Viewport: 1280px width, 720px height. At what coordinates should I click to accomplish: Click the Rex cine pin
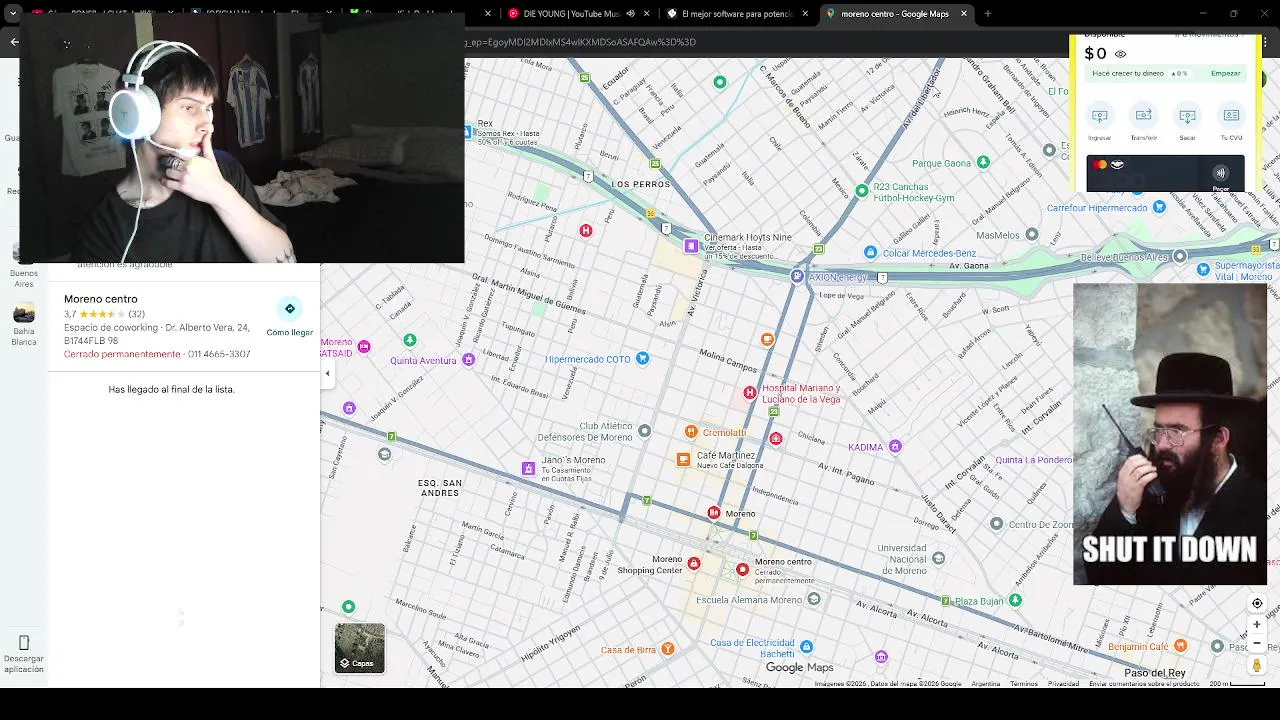coord(469,132)
